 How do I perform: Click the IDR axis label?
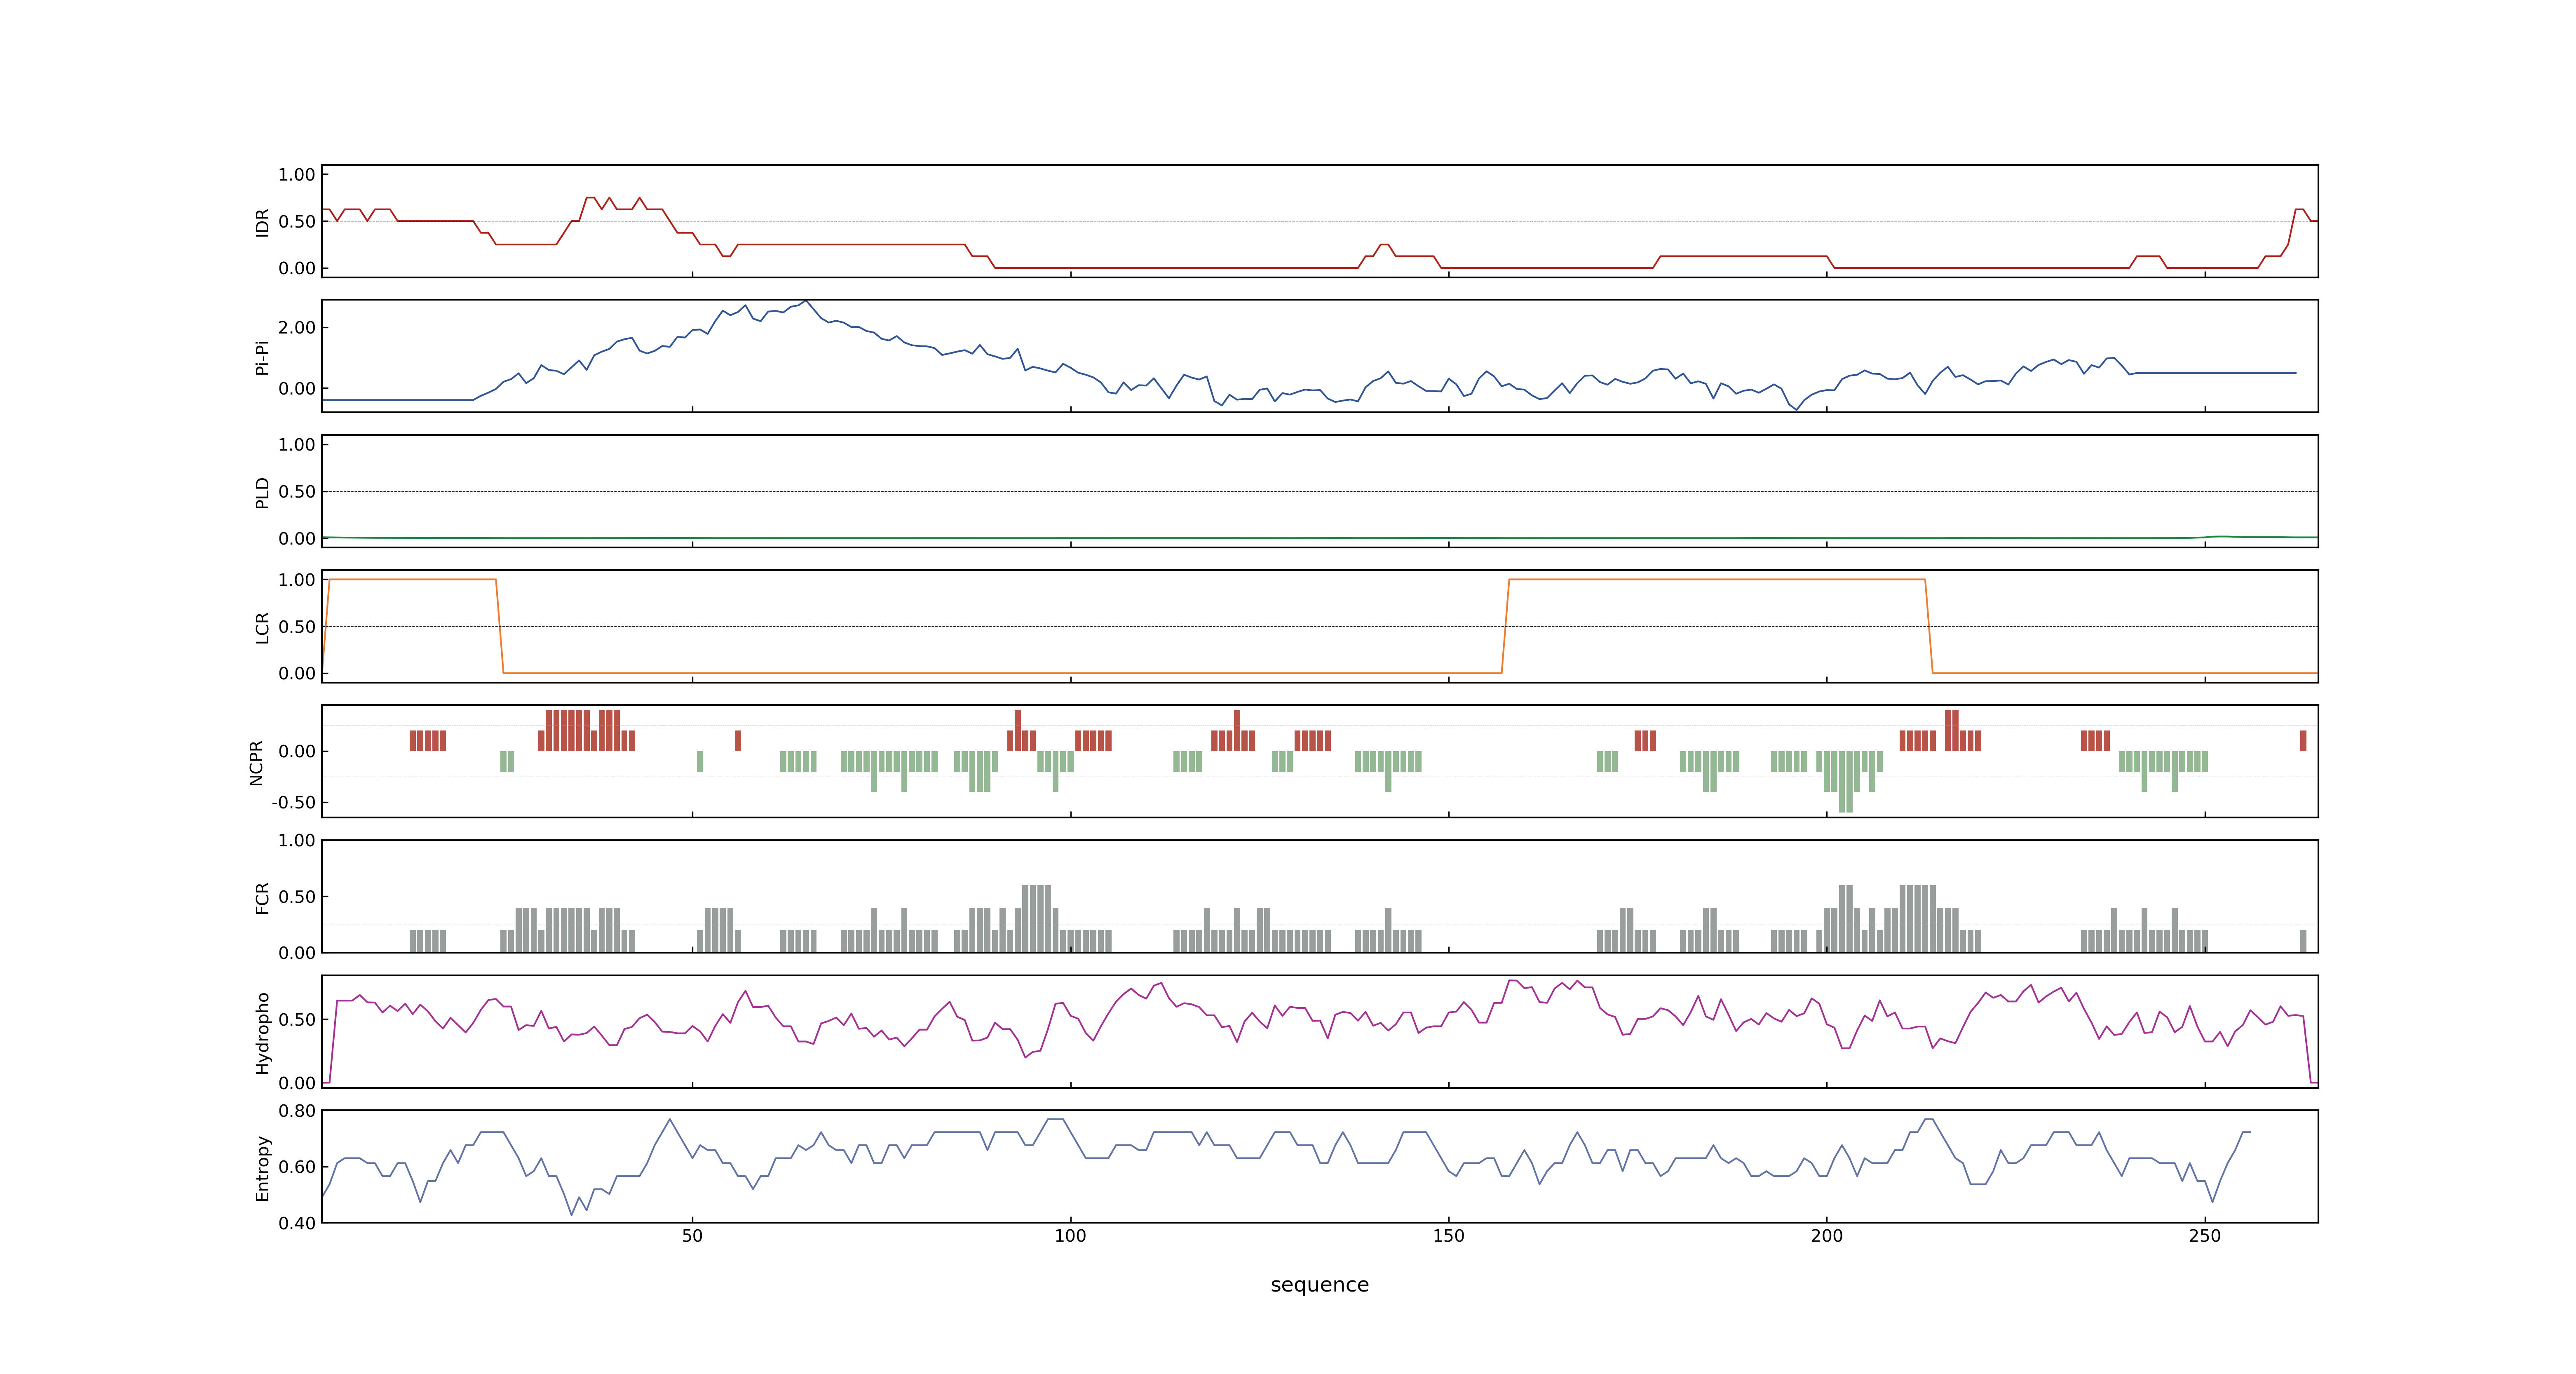click(262, 222)
